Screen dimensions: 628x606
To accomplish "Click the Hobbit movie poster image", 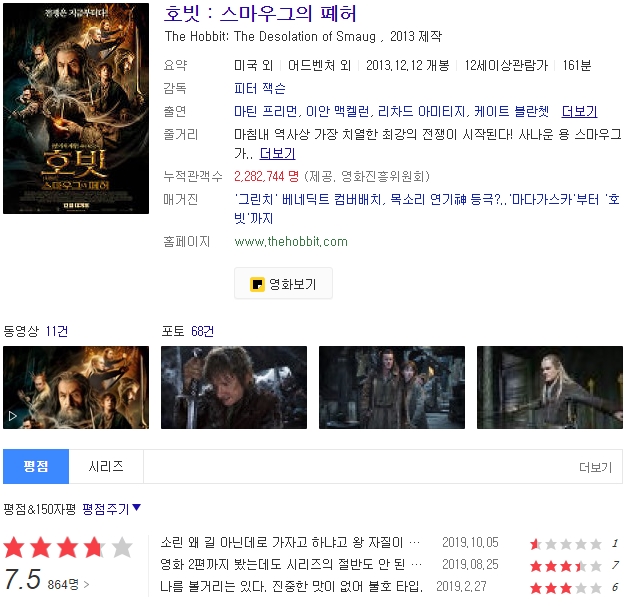I will [x=76, y=108].
